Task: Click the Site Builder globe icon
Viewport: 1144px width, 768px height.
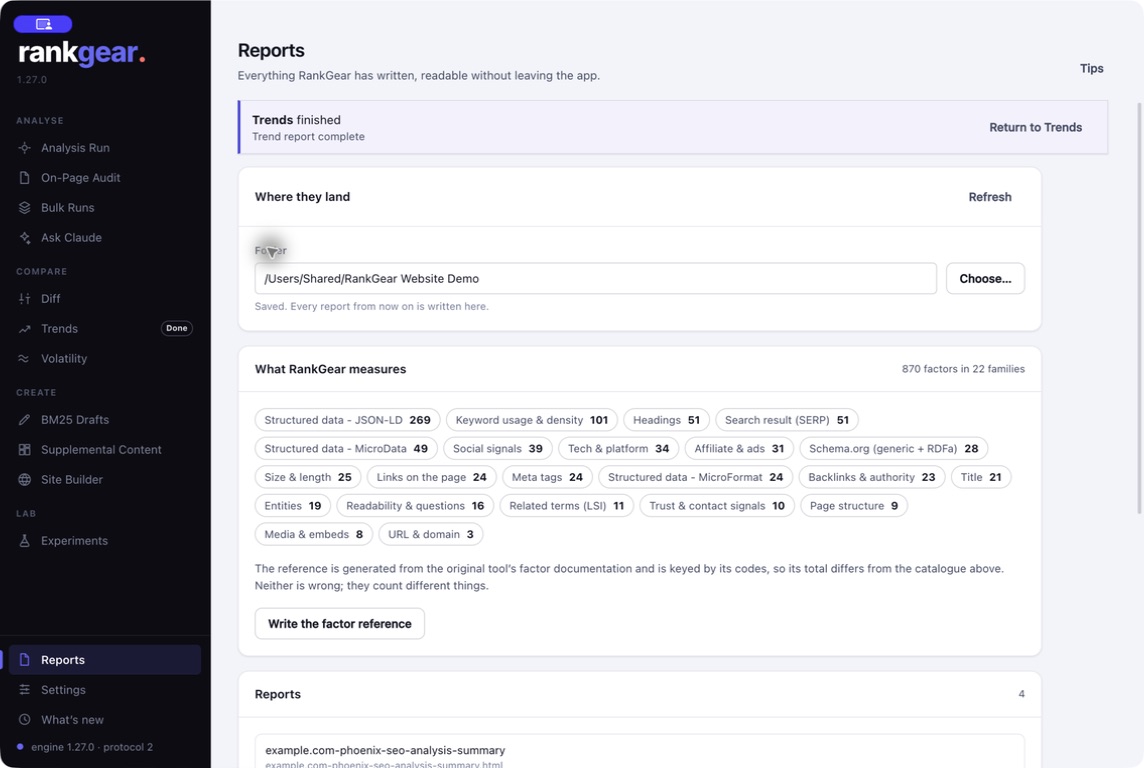Action: tap(25, 479)
